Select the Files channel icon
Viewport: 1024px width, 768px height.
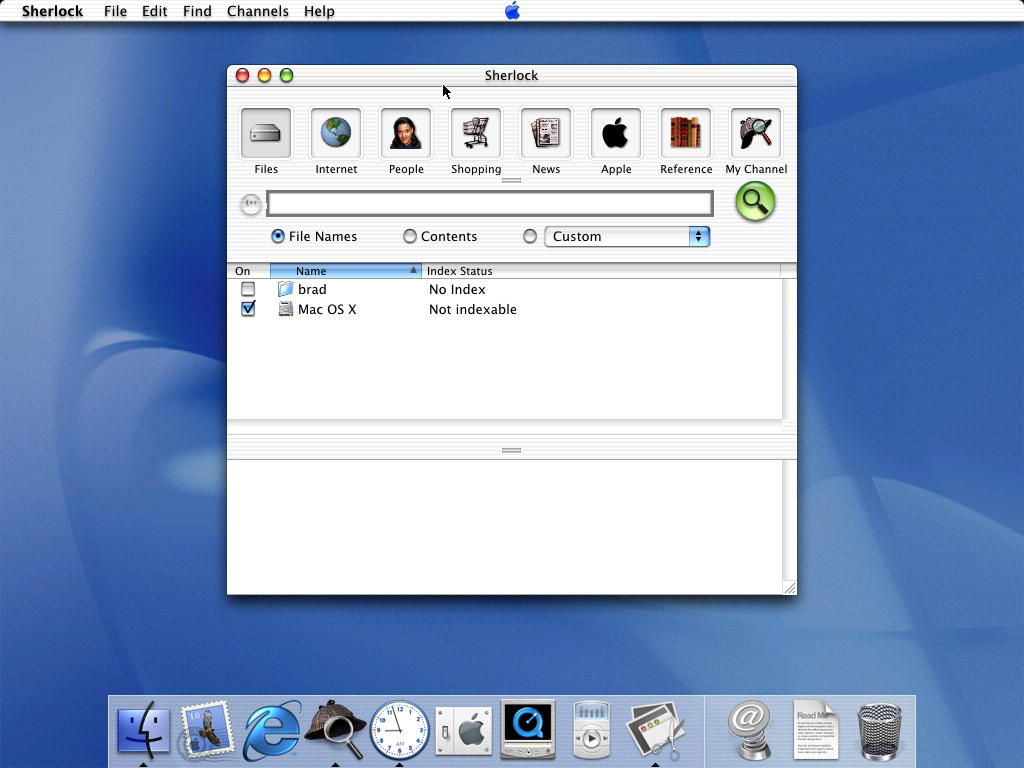pos(266,134)
